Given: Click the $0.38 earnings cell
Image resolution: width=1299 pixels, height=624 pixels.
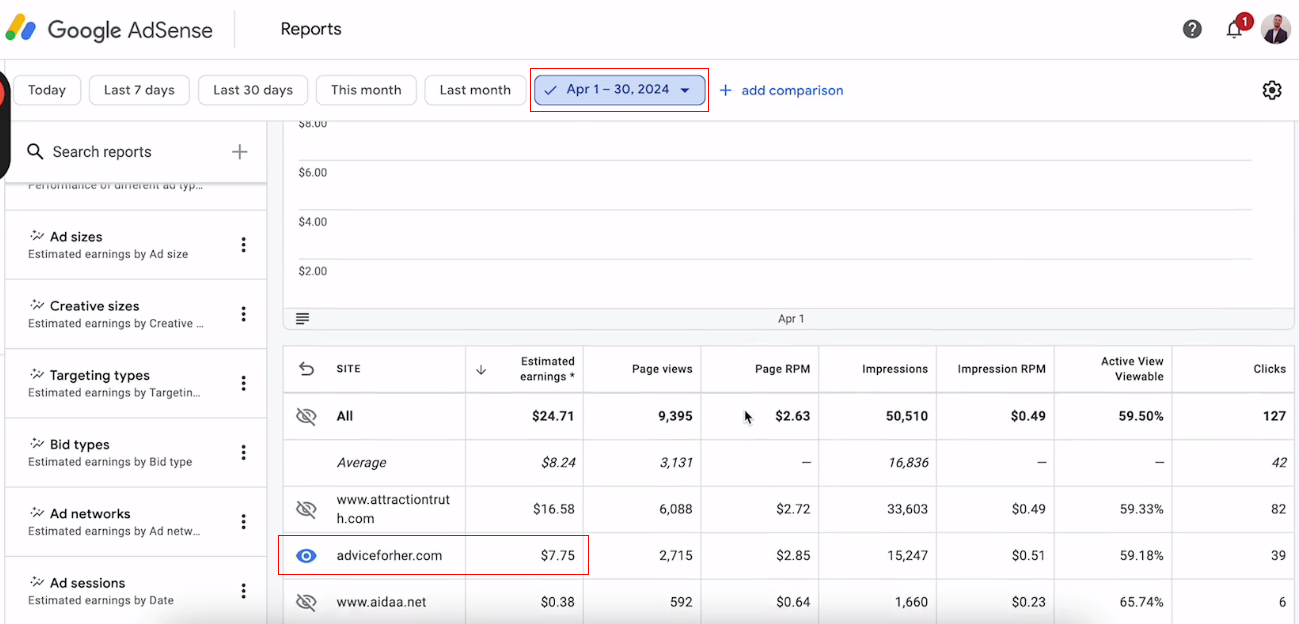Looking at the screenshot, I should point(557,602).
